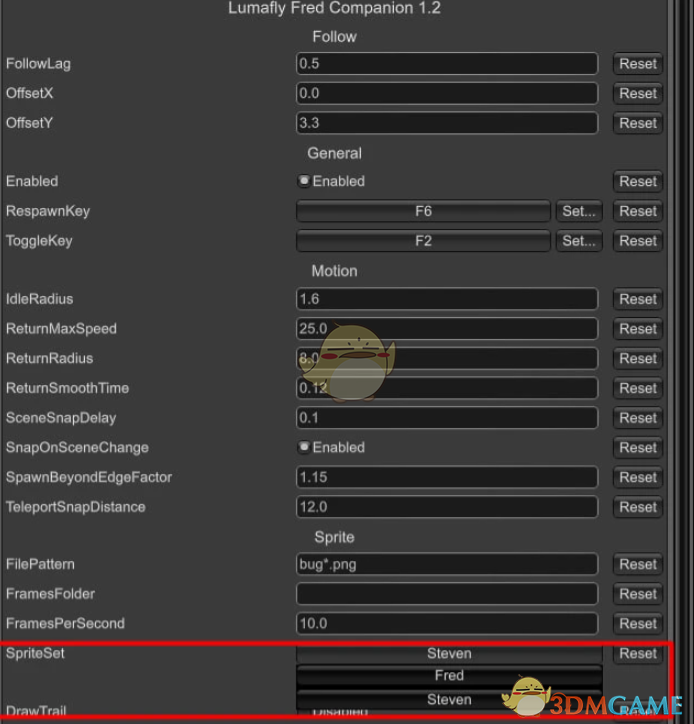694x724 pixels.
Task: Reset the General Enabled setting
Action: point(638,181)
